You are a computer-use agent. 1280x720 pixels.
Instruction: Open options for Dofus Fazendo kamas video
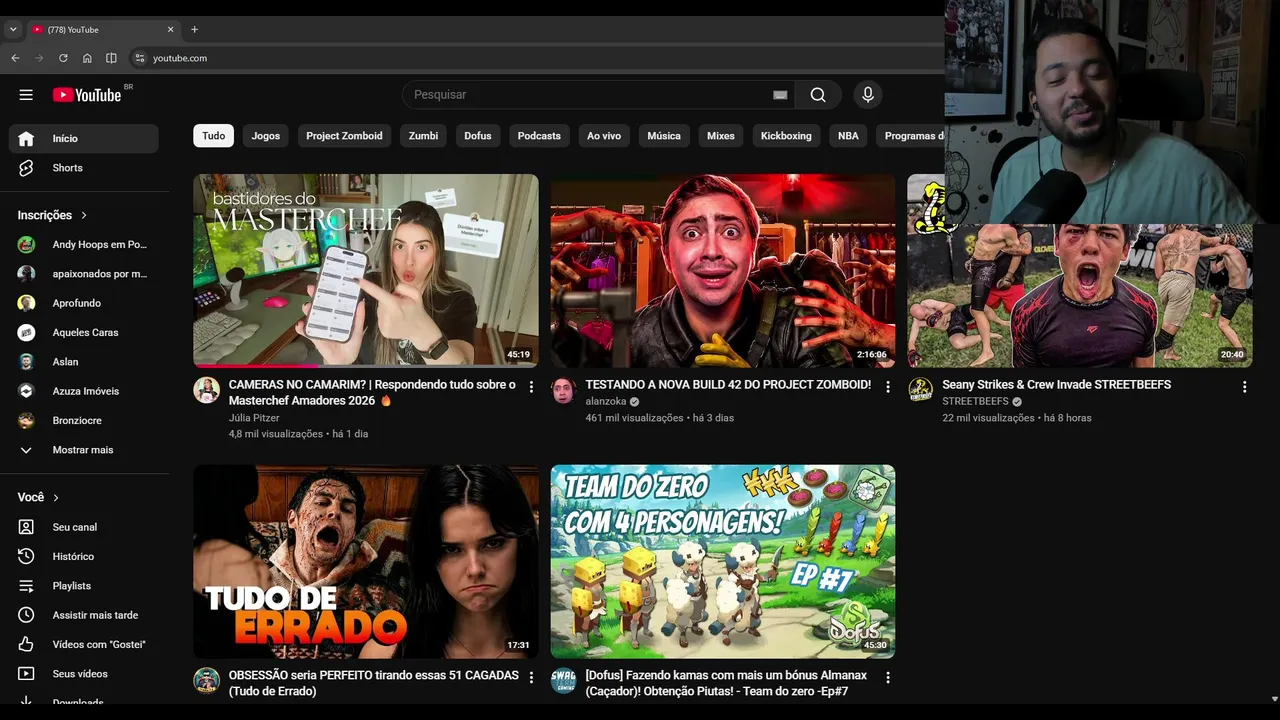pyautogui.click(x=888, y=678)
